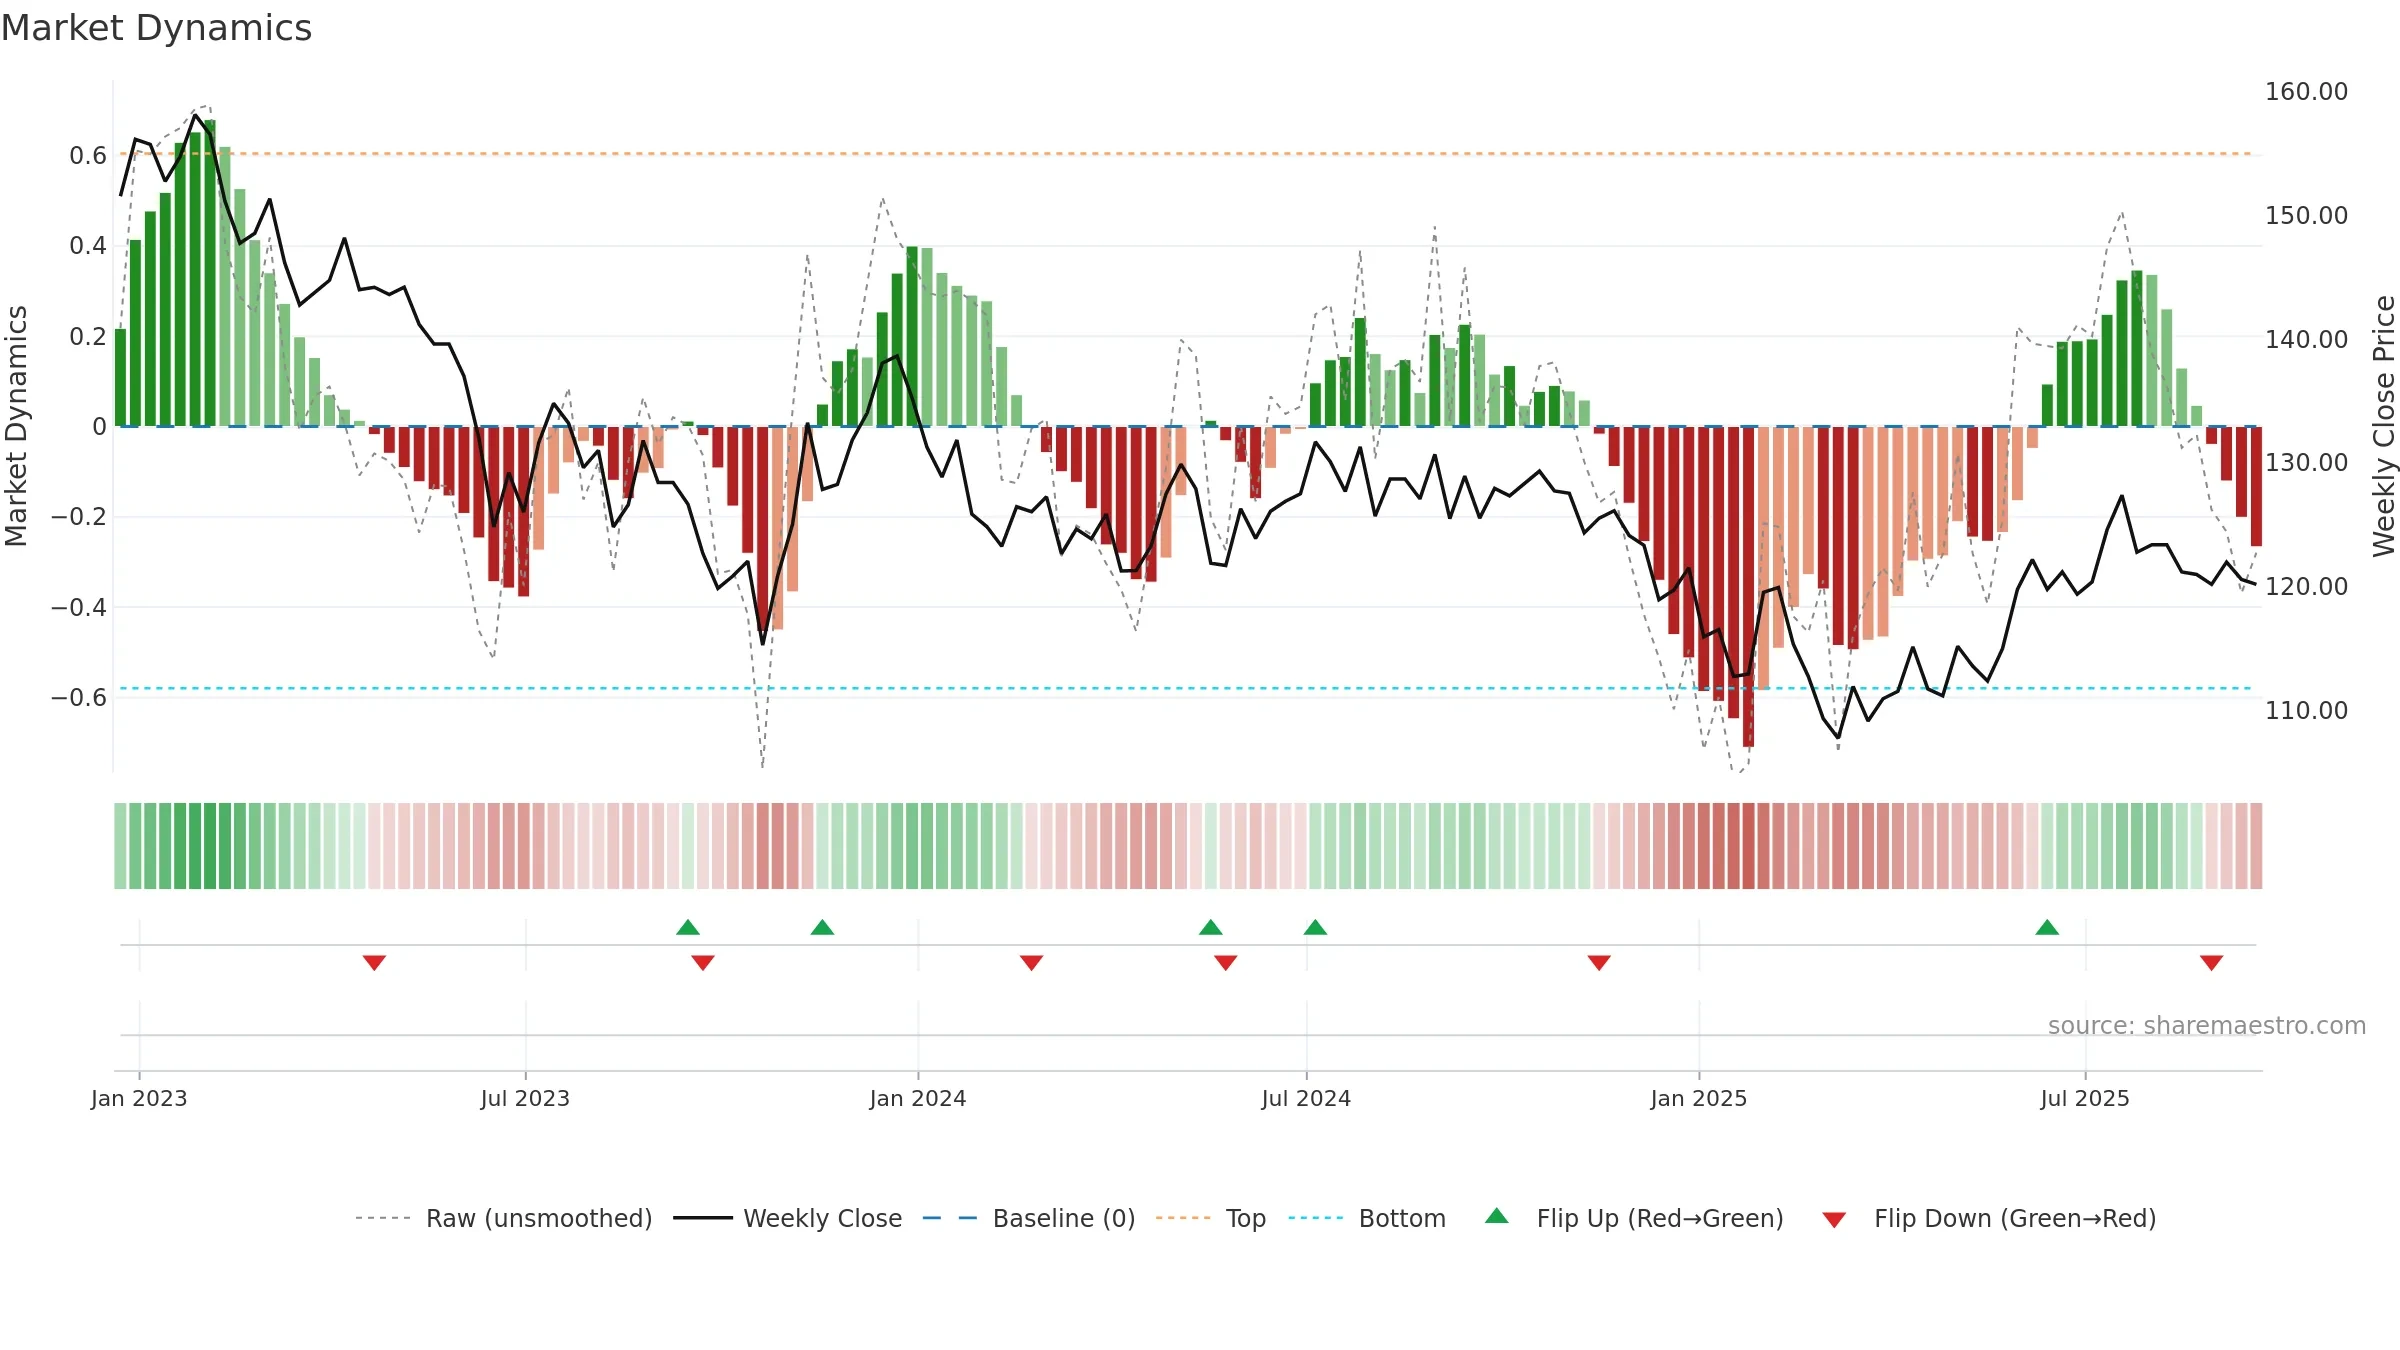Toggle the Weekly Close legend entry
This screenshot has width=2400, height=1350.
787,1218
